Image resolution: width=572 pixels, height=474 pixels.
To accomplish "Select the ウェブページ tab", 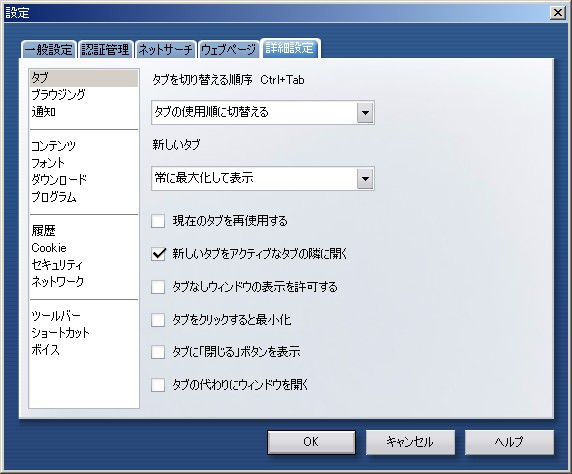I will [228, 49].
